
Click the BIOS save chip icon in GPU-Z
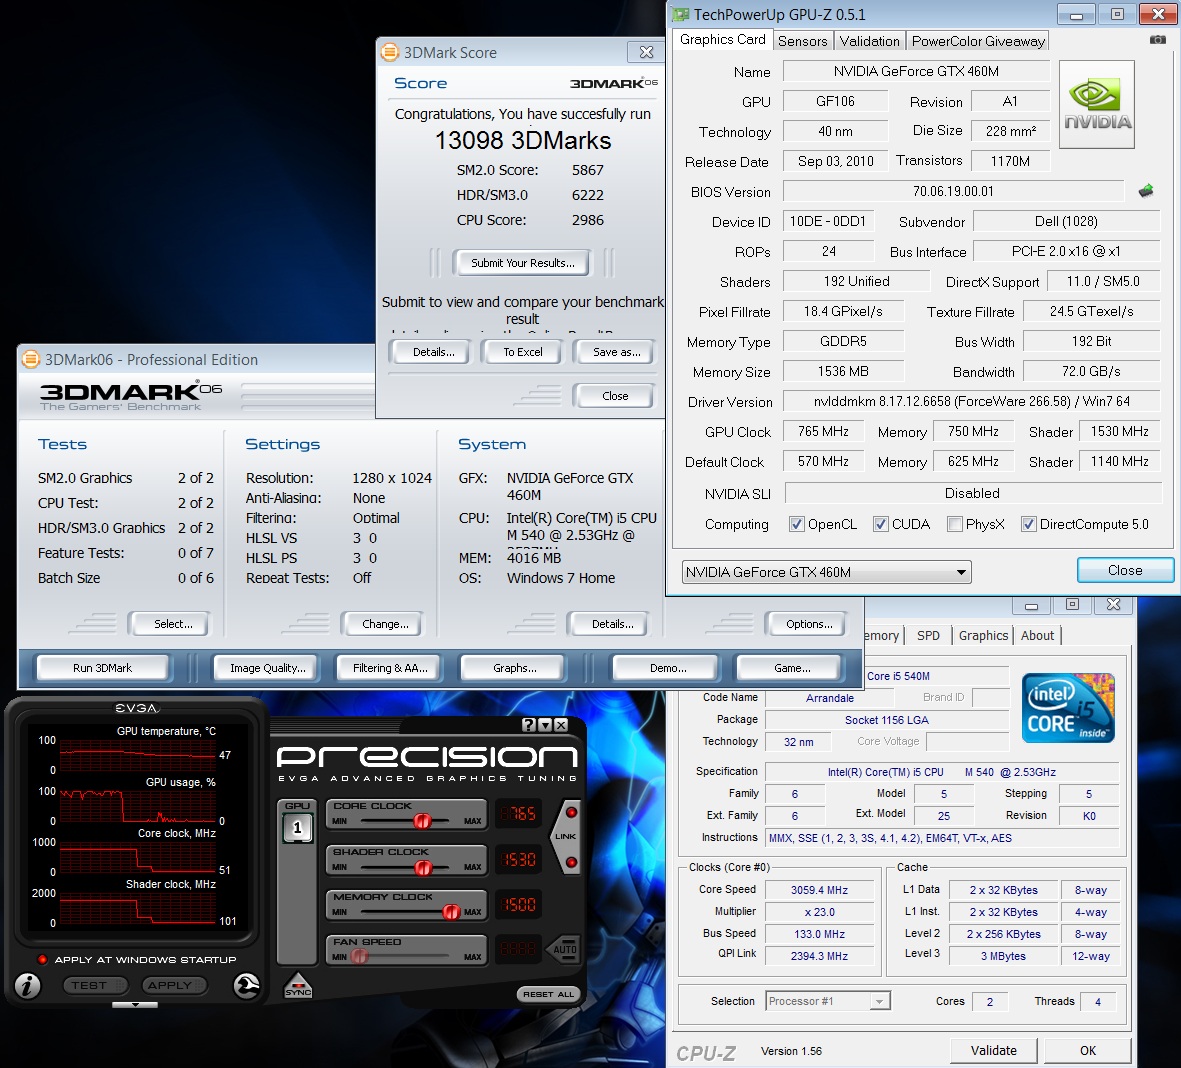point(1146,191)
